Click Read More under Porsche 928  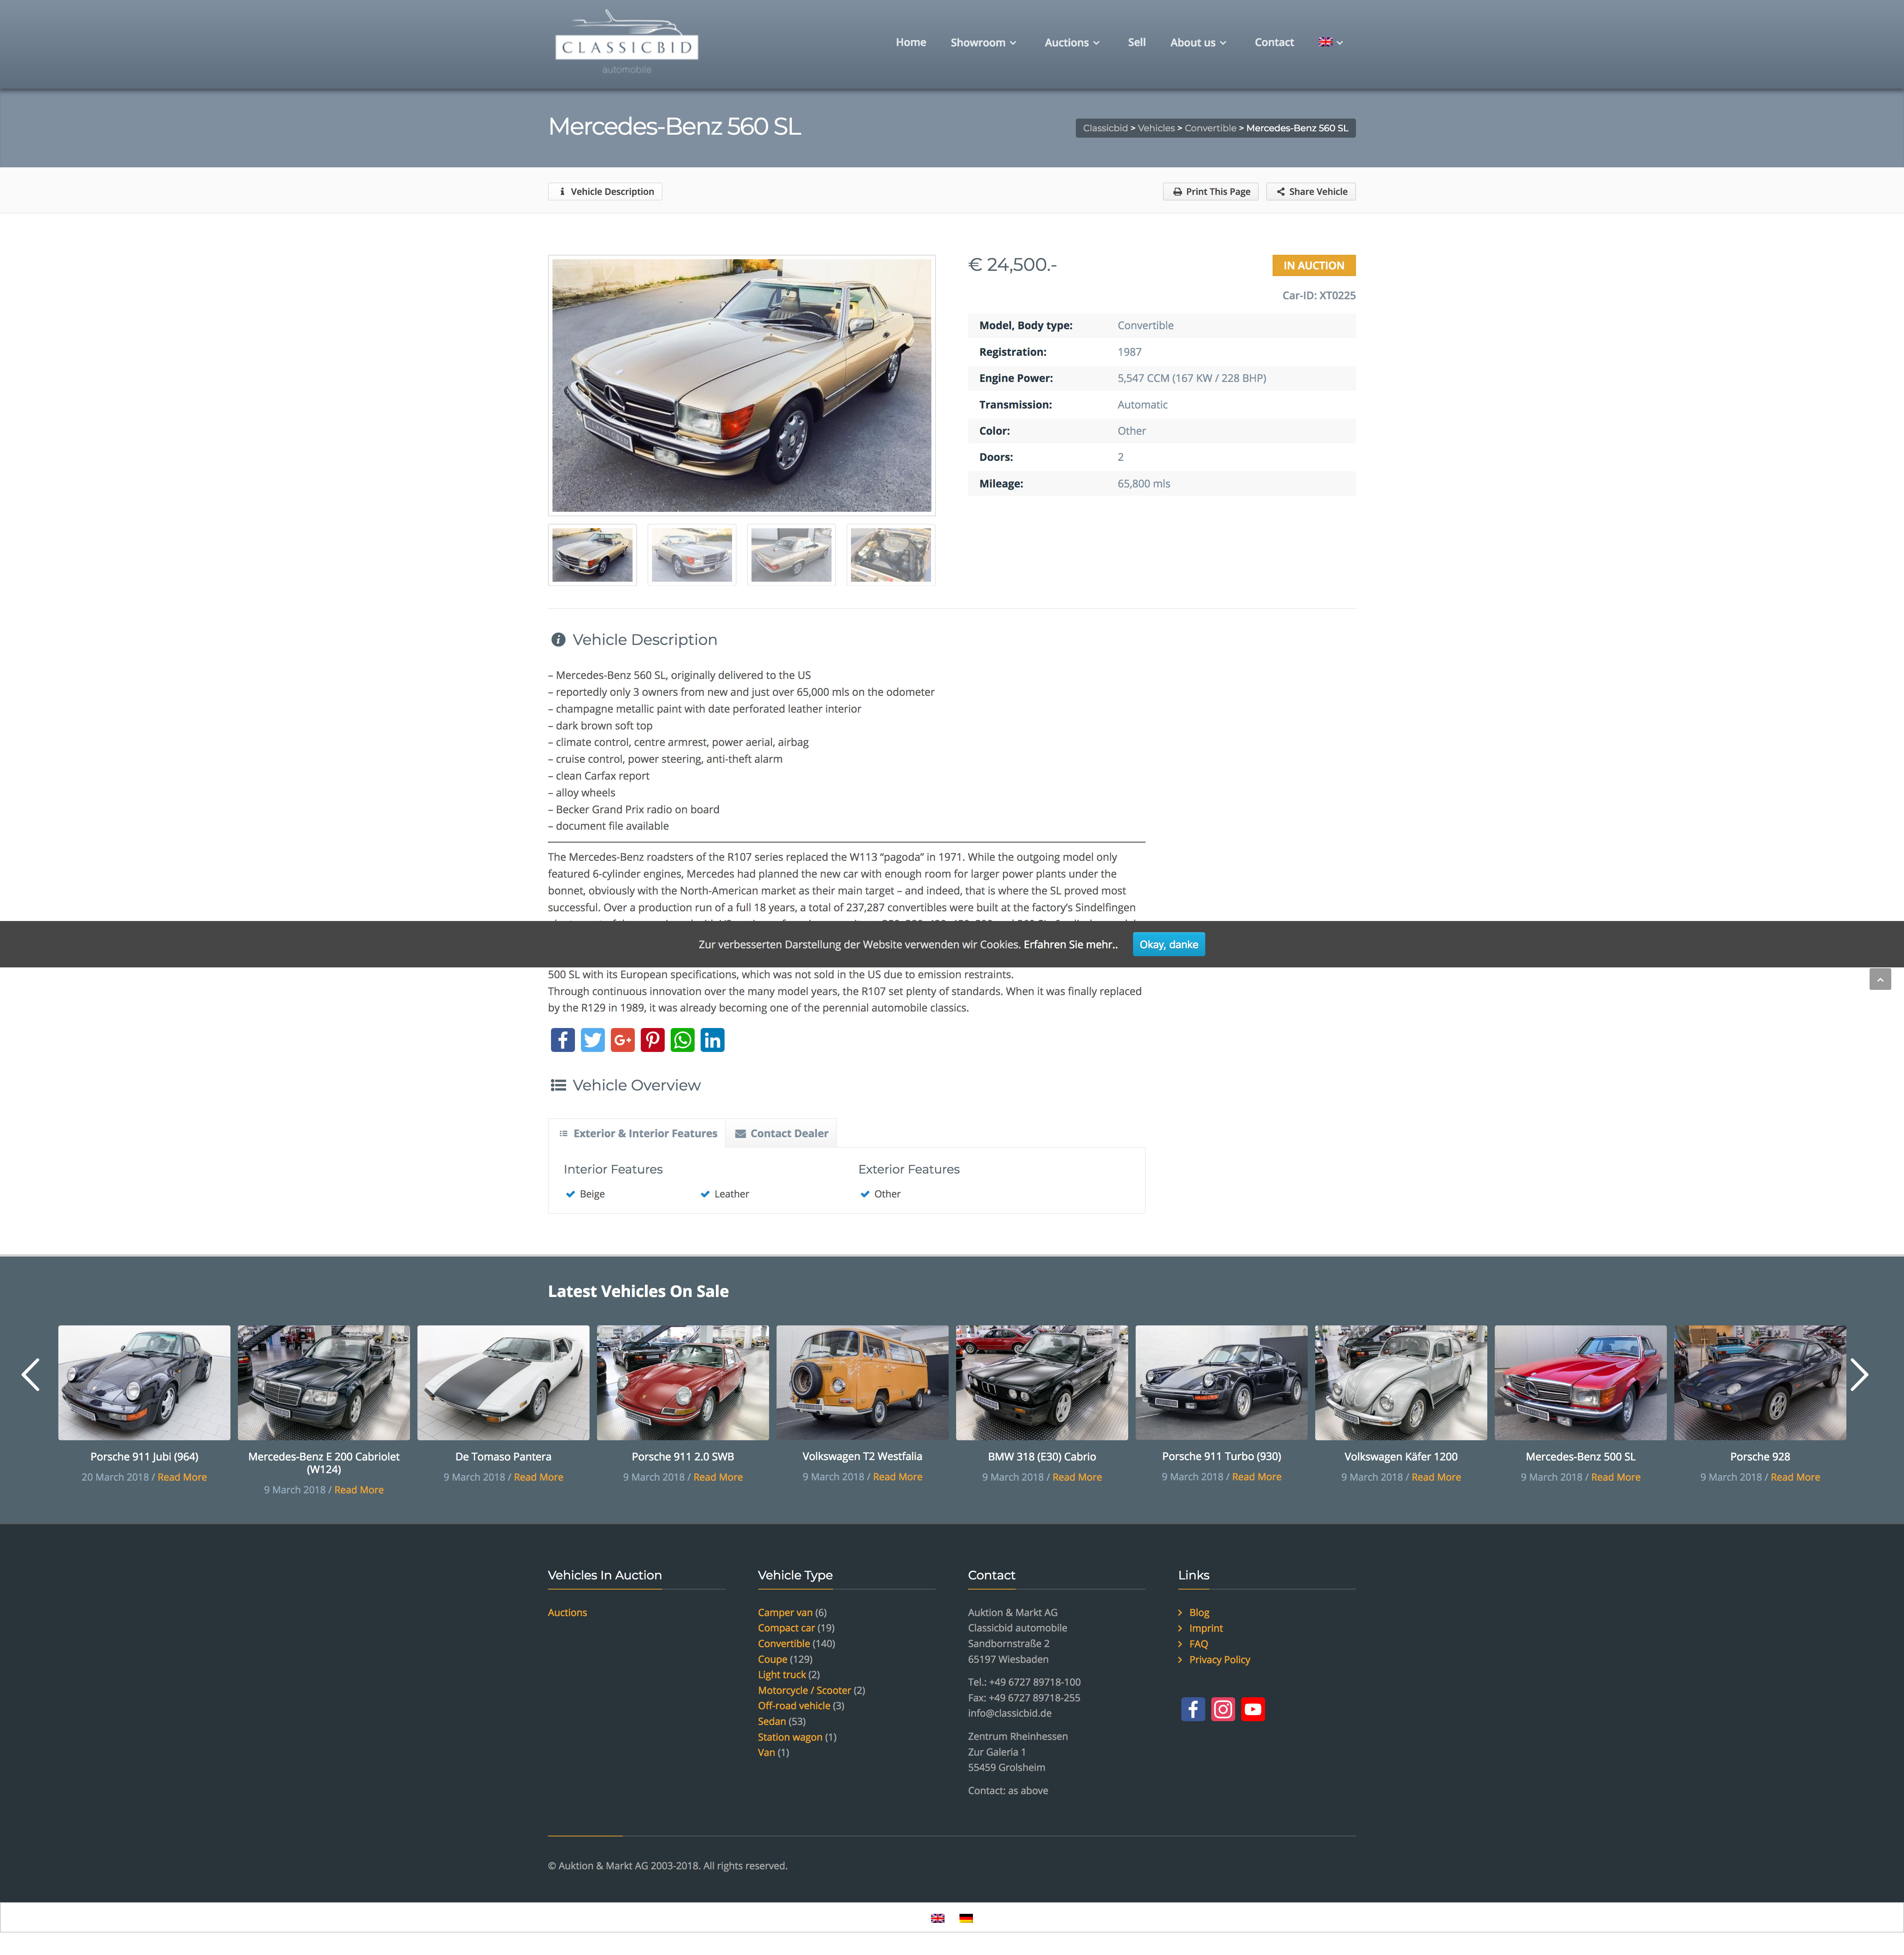pyautogui.click(x=1795, y=1477)
